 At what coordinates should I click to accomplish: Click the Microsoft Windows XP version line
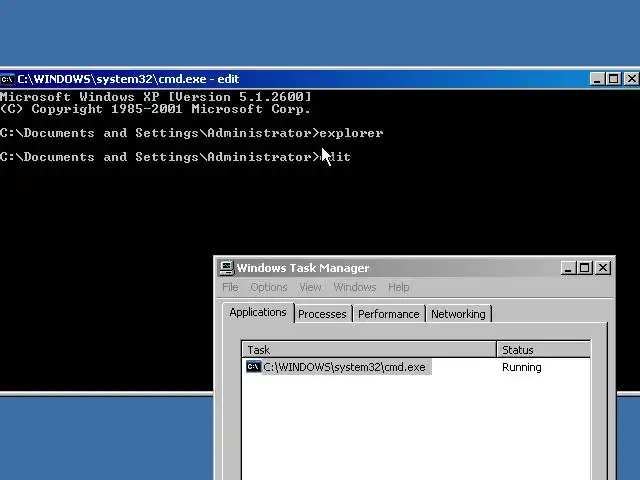(156, 97)
